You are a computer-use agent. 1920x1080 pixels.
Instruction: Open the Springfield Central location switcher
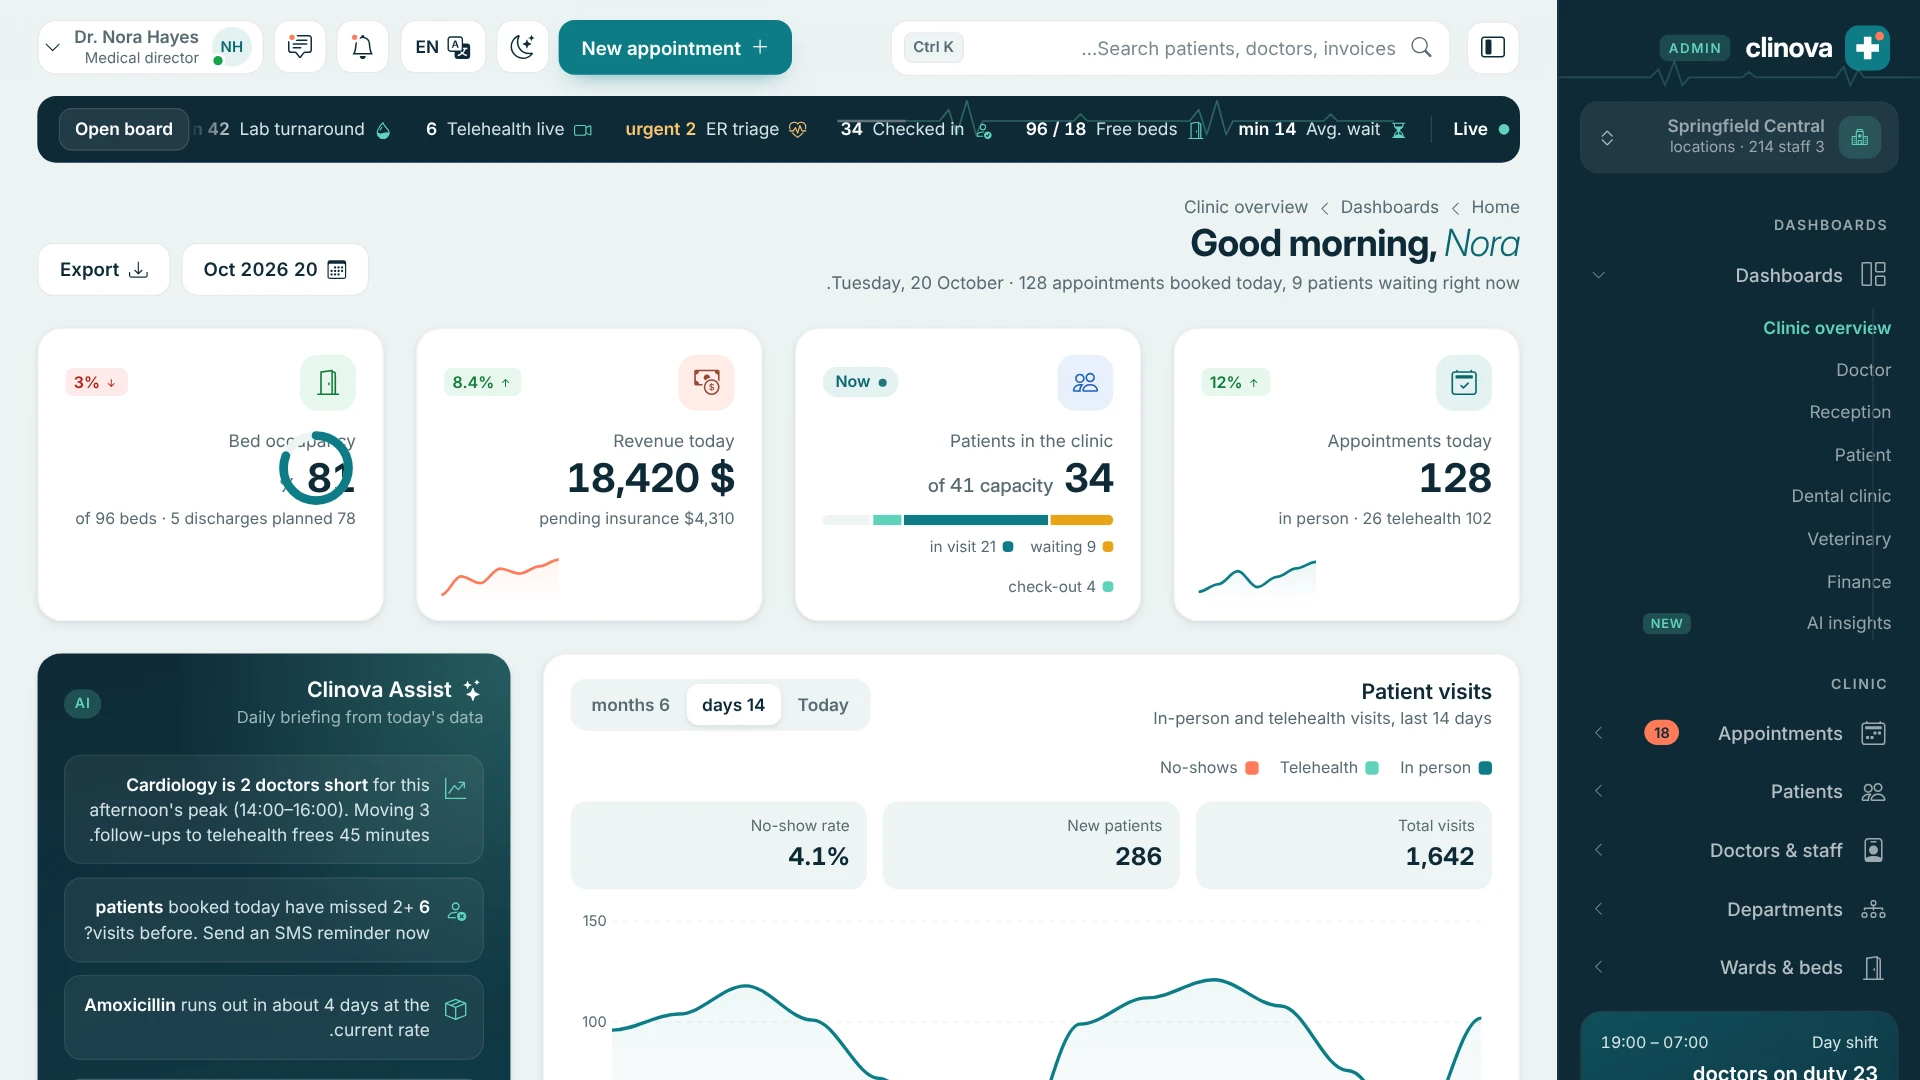tap(1739, 137)
